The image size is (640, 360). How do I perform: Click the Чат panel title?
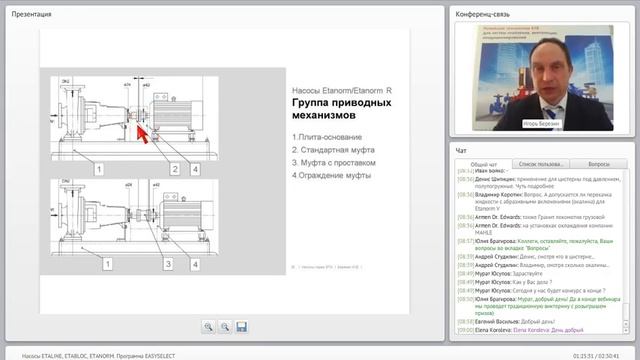click(x=461, y=151)
